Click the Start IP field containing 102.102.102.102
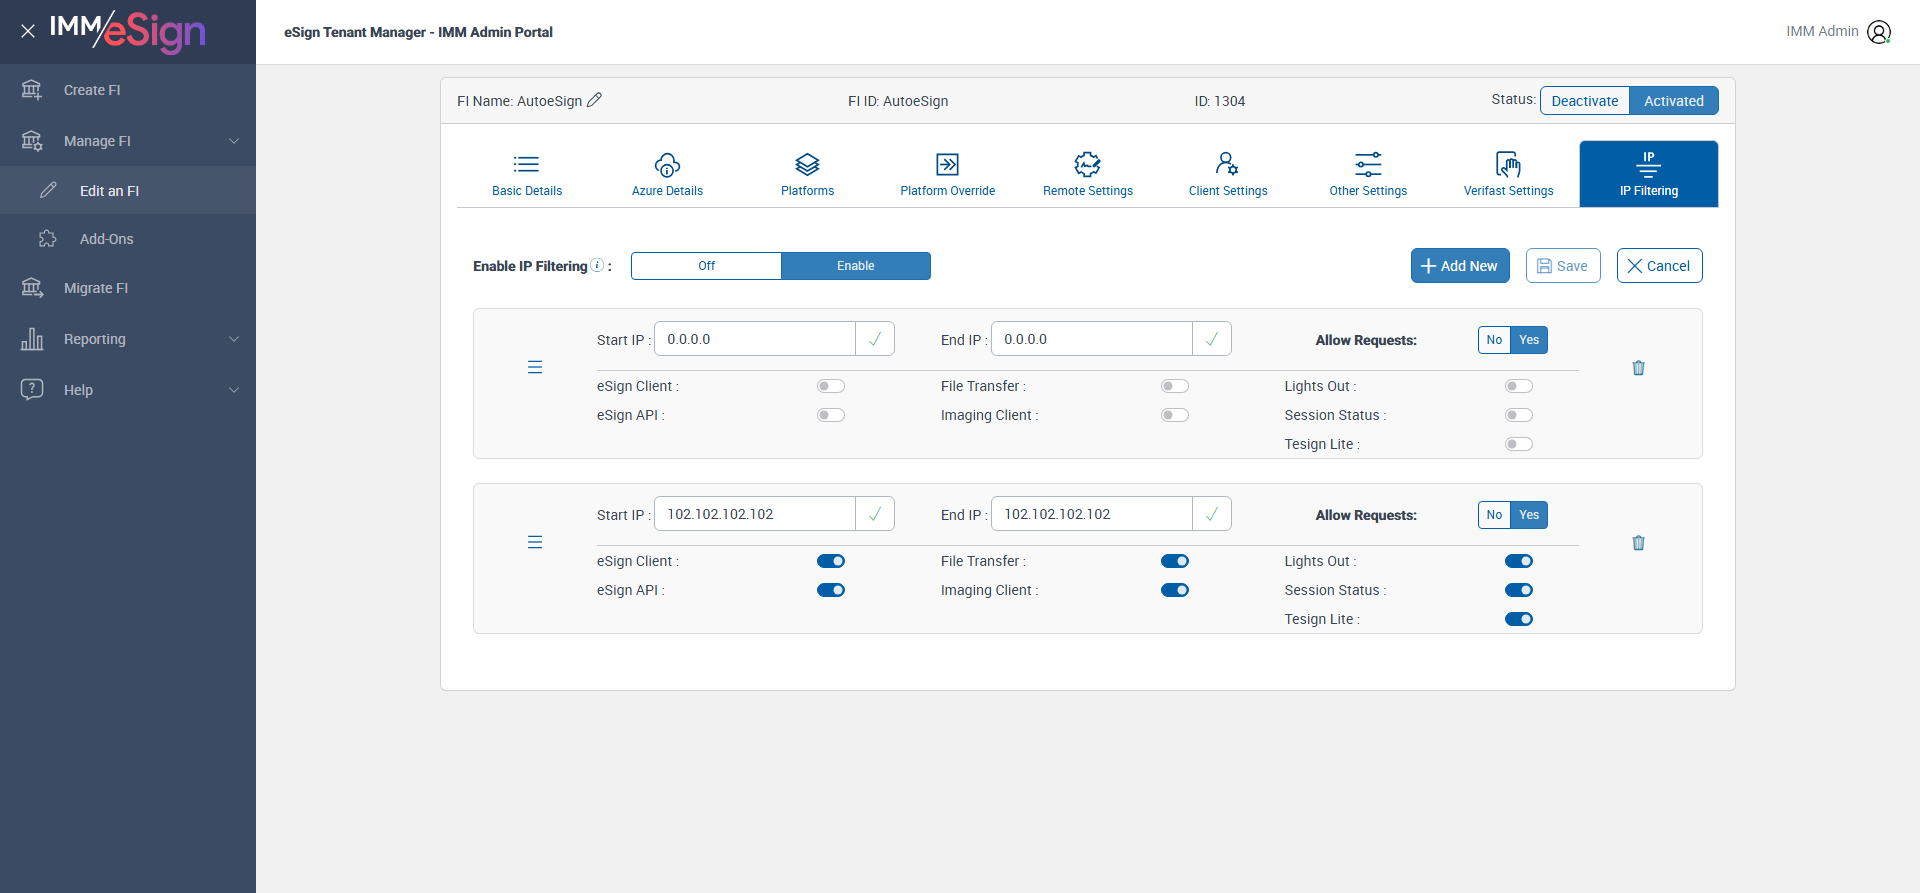Screen dimensions: 1920x893 pyautogui.click(x=755, y=514)
